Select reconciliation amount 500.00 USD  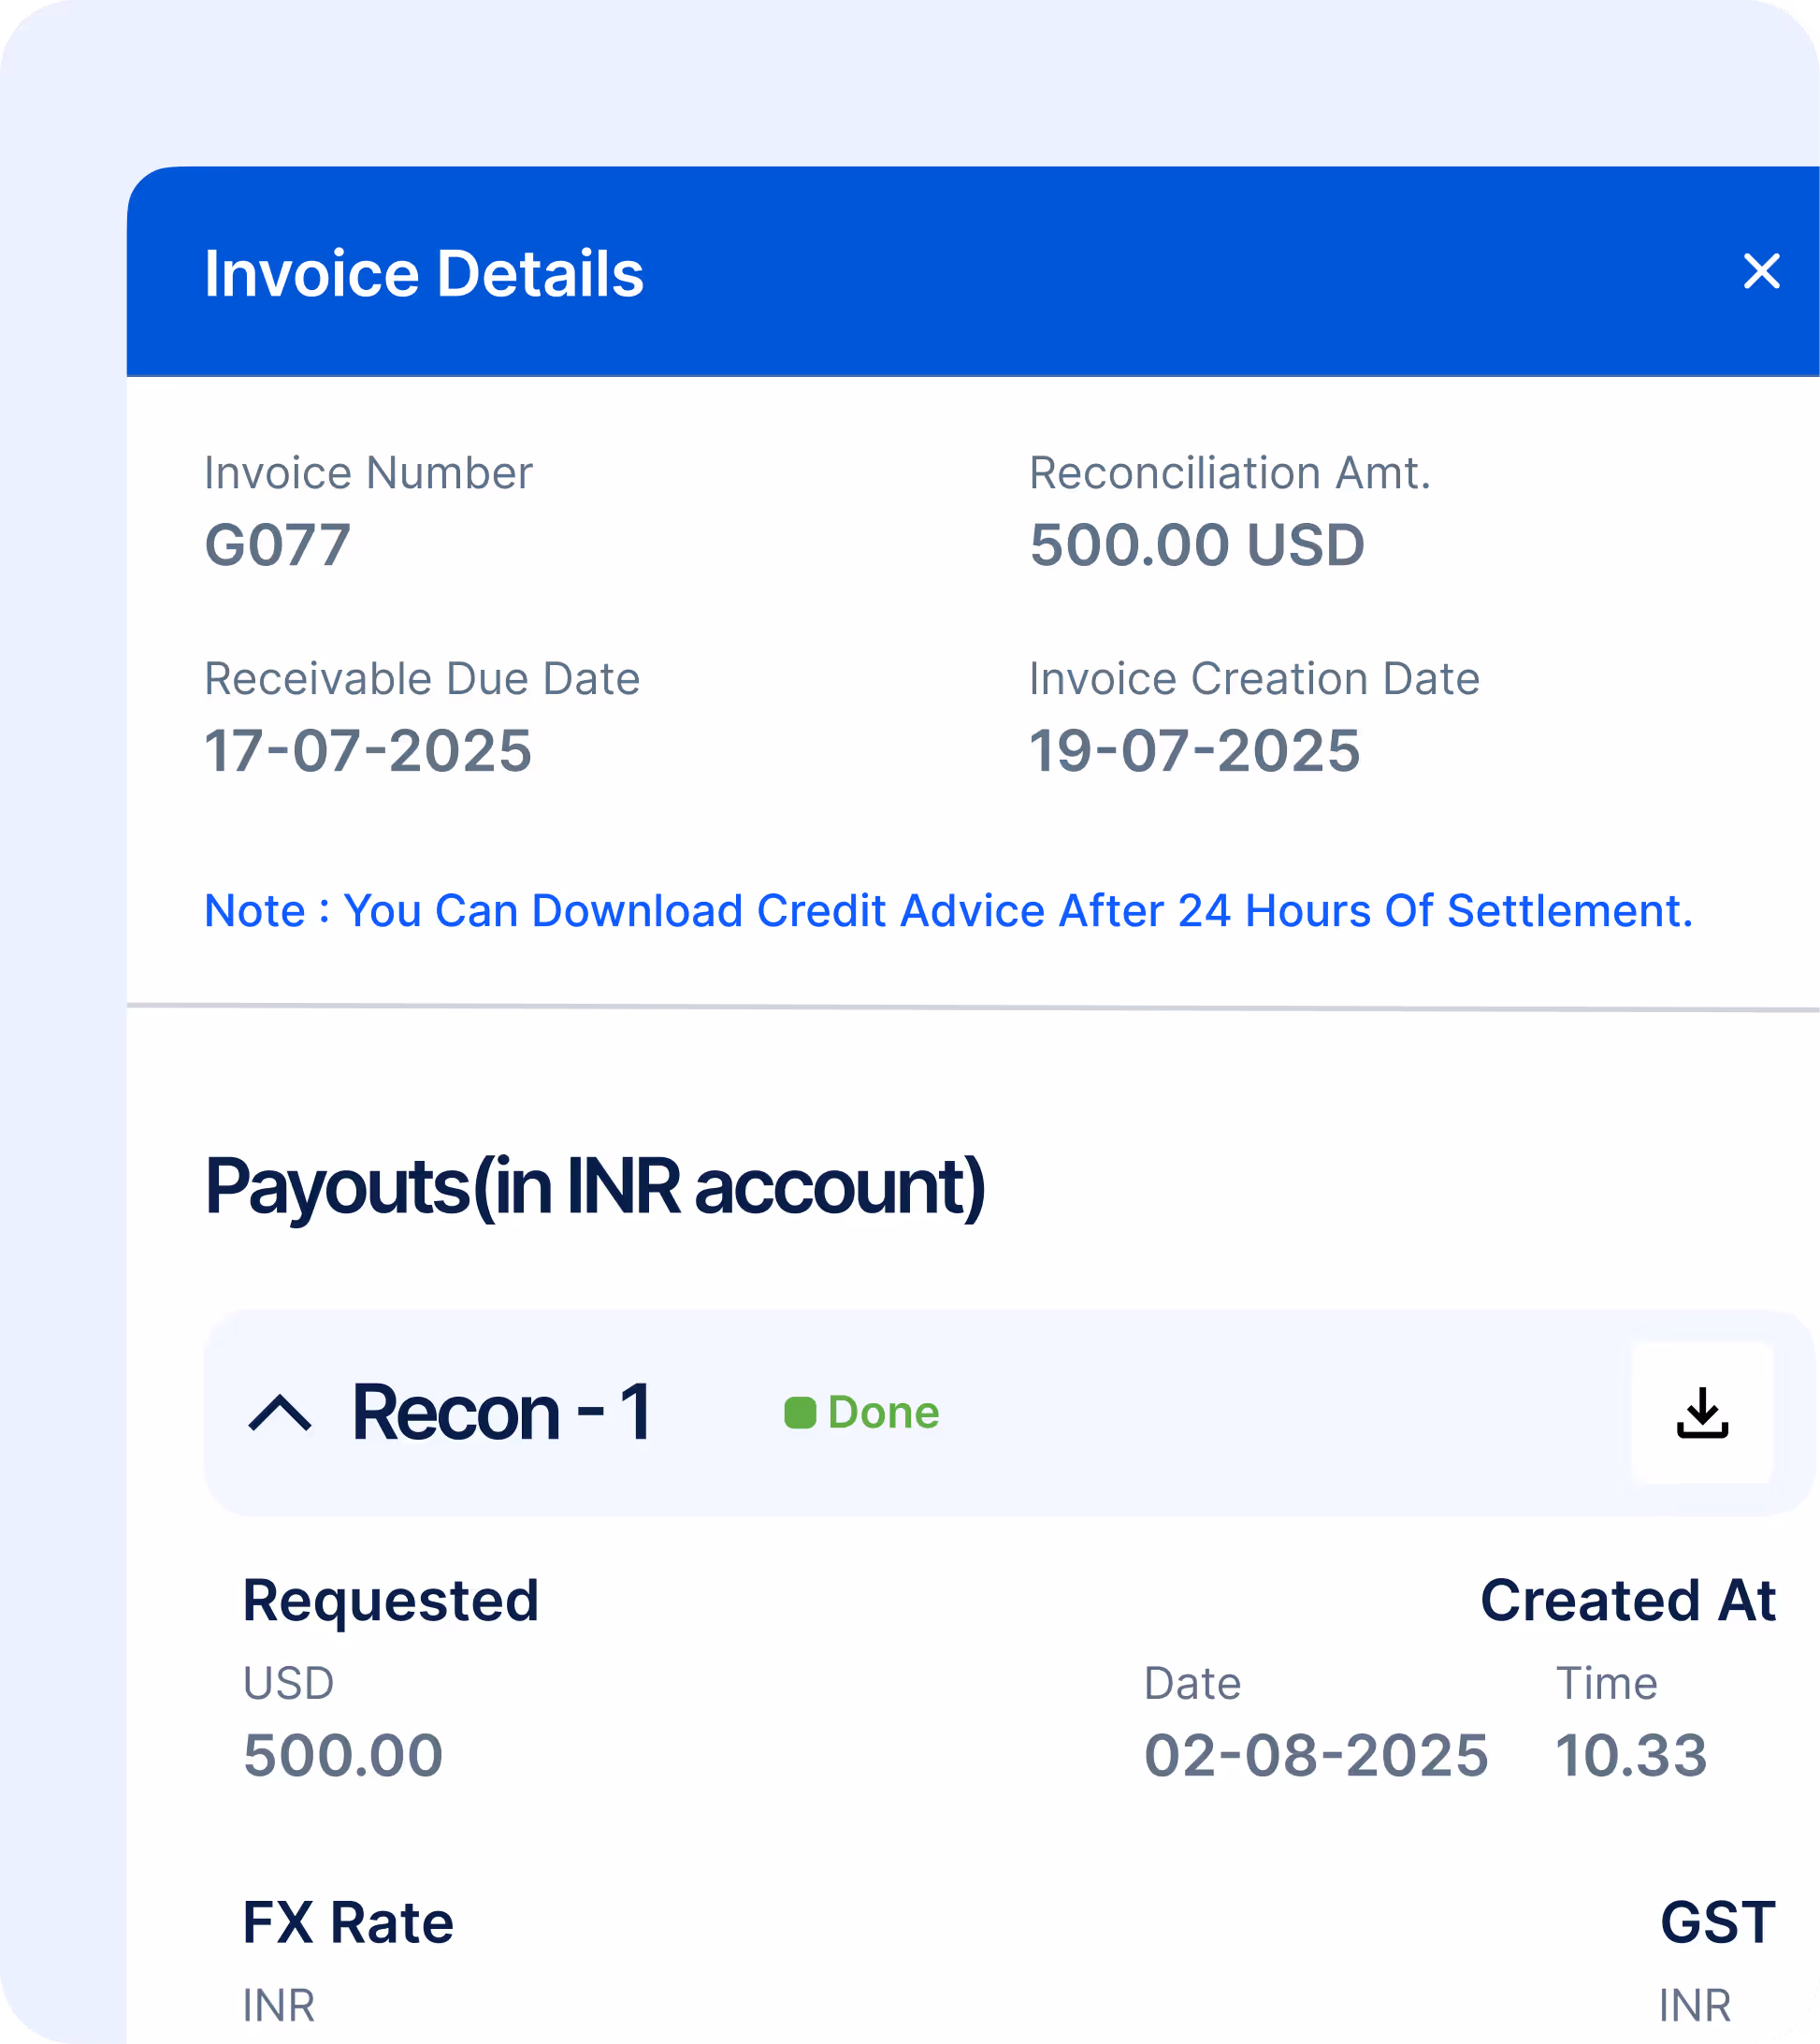pos(1197,545)
